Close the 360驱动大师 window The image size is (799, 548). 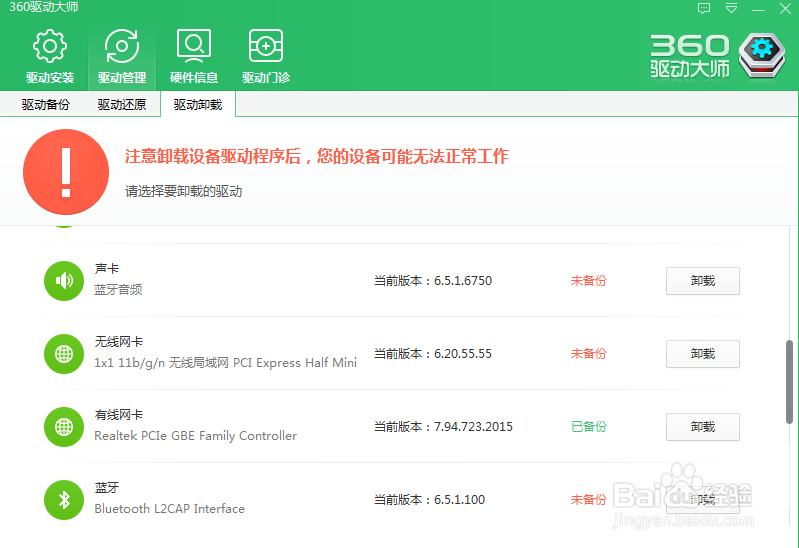point(785,9)
